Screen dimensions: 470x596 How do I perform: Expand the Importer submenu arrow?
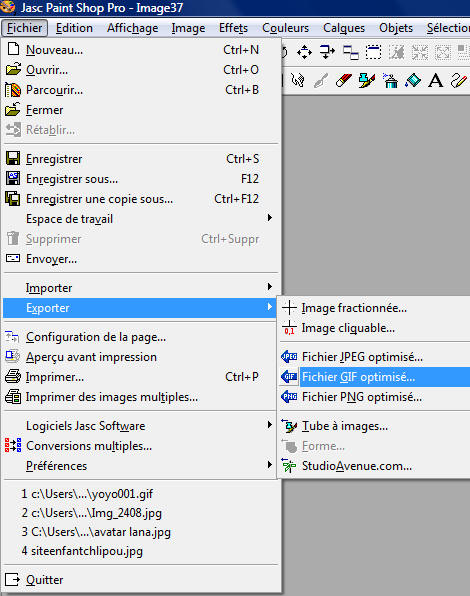pos(269,287)
